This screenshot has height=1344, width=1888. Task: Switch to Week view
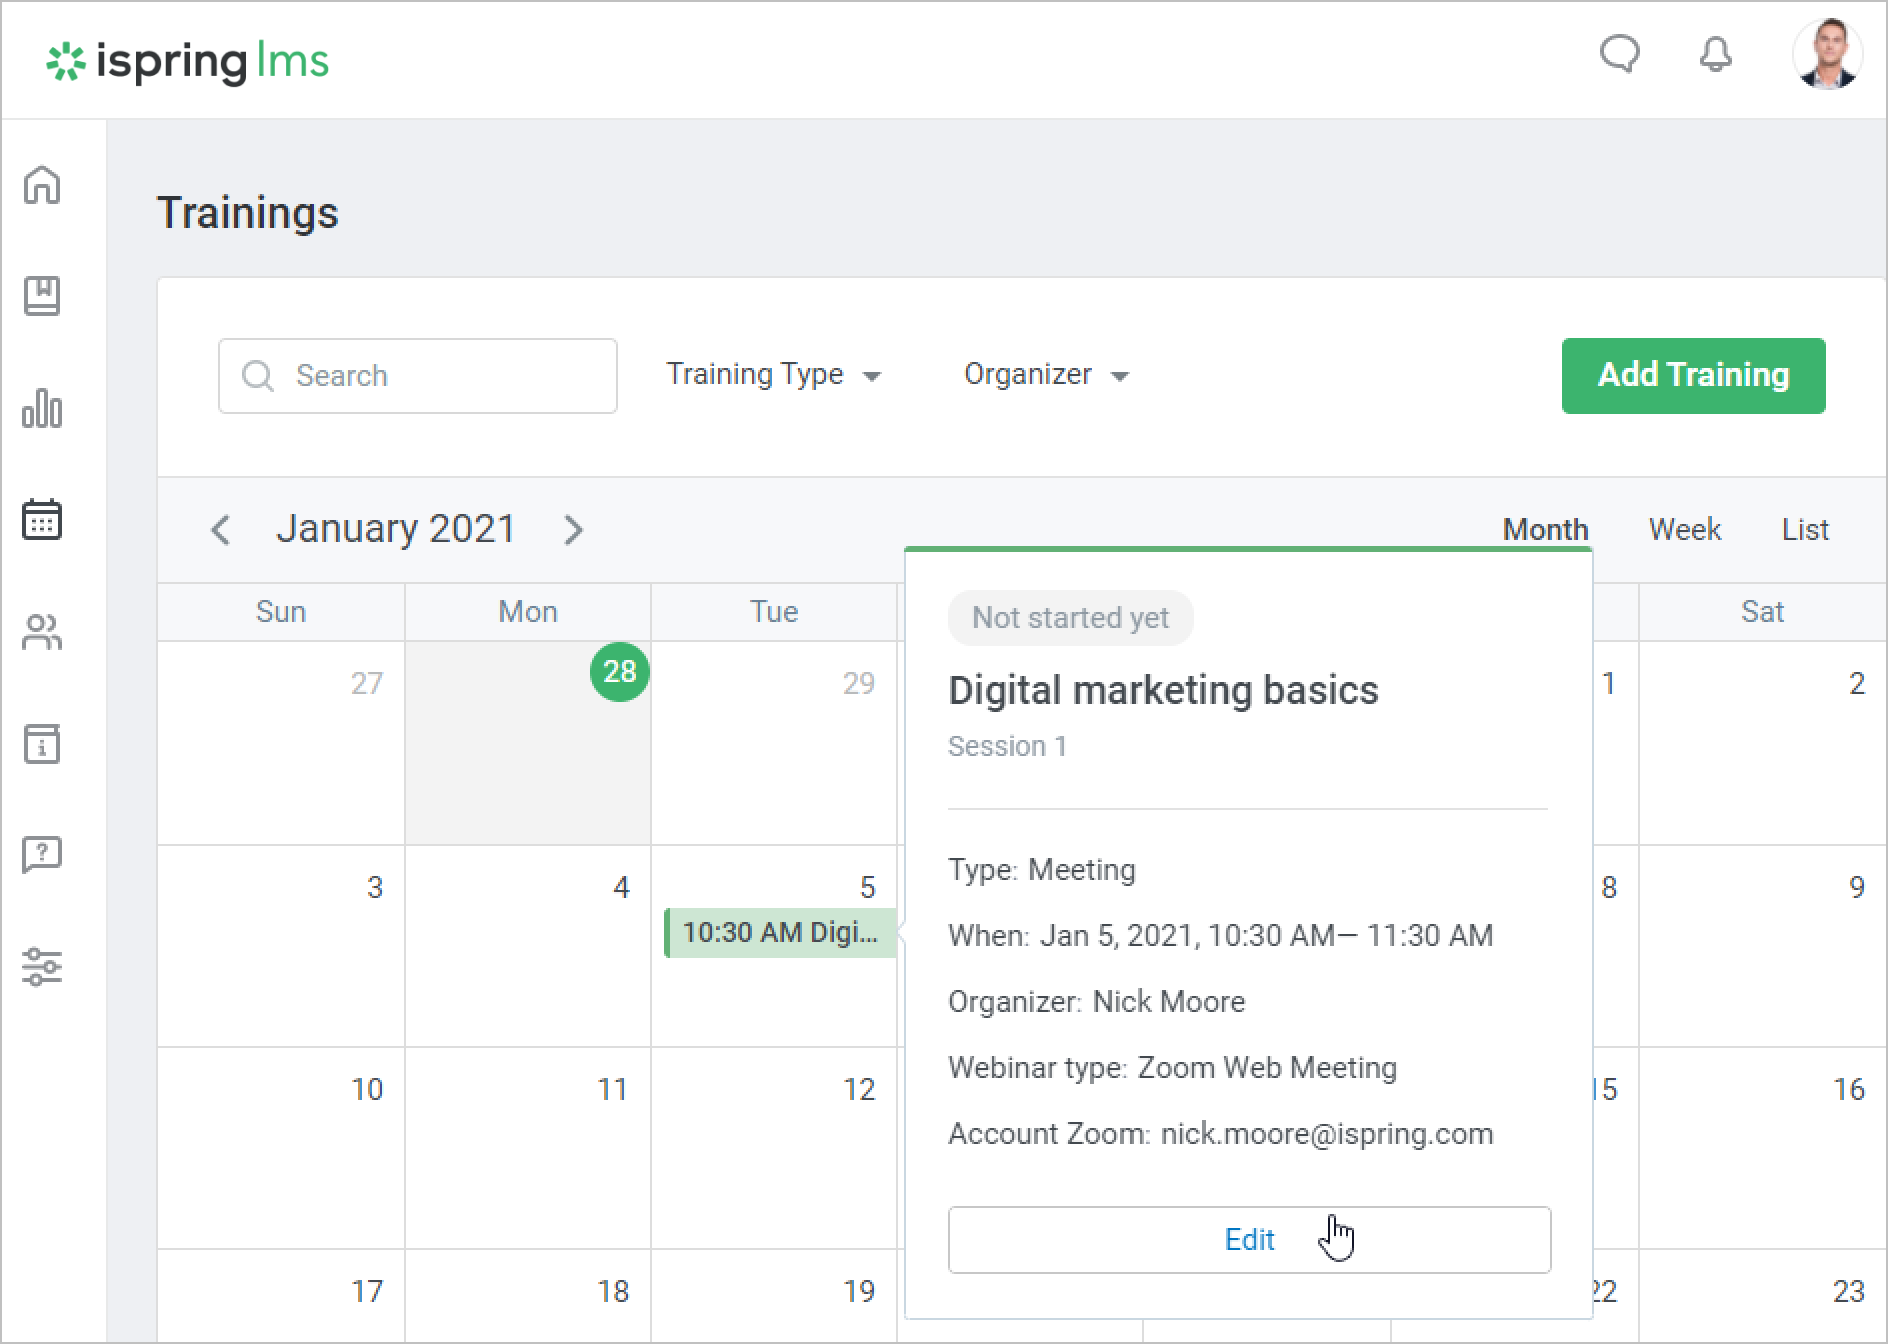[x=1684, y=529]
